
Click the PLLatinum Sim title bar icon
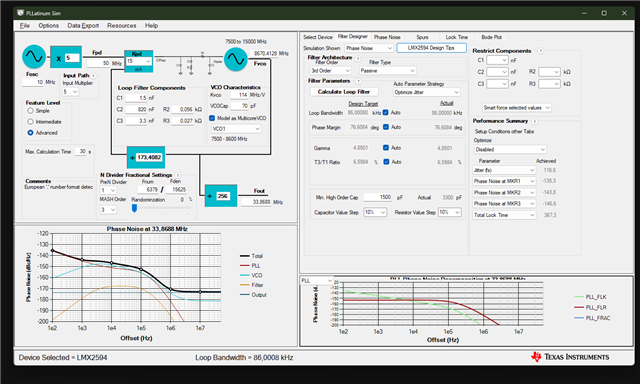[x=20, y=13]
